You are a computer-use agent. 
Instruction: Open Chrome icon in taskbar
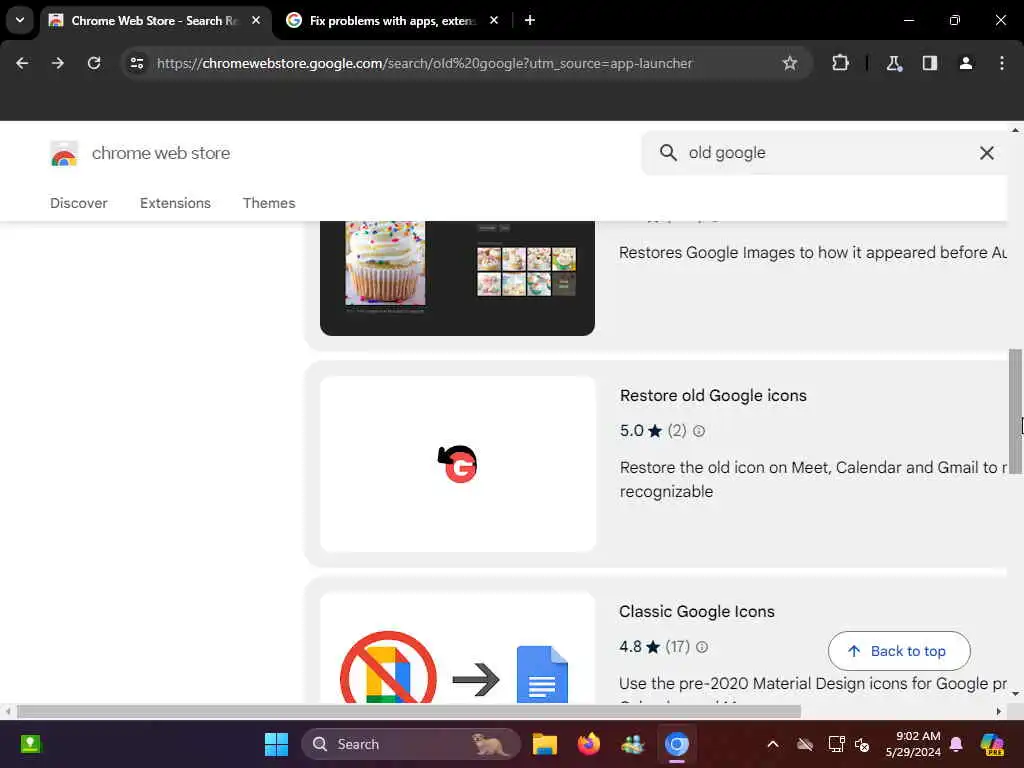coord(677,744)
